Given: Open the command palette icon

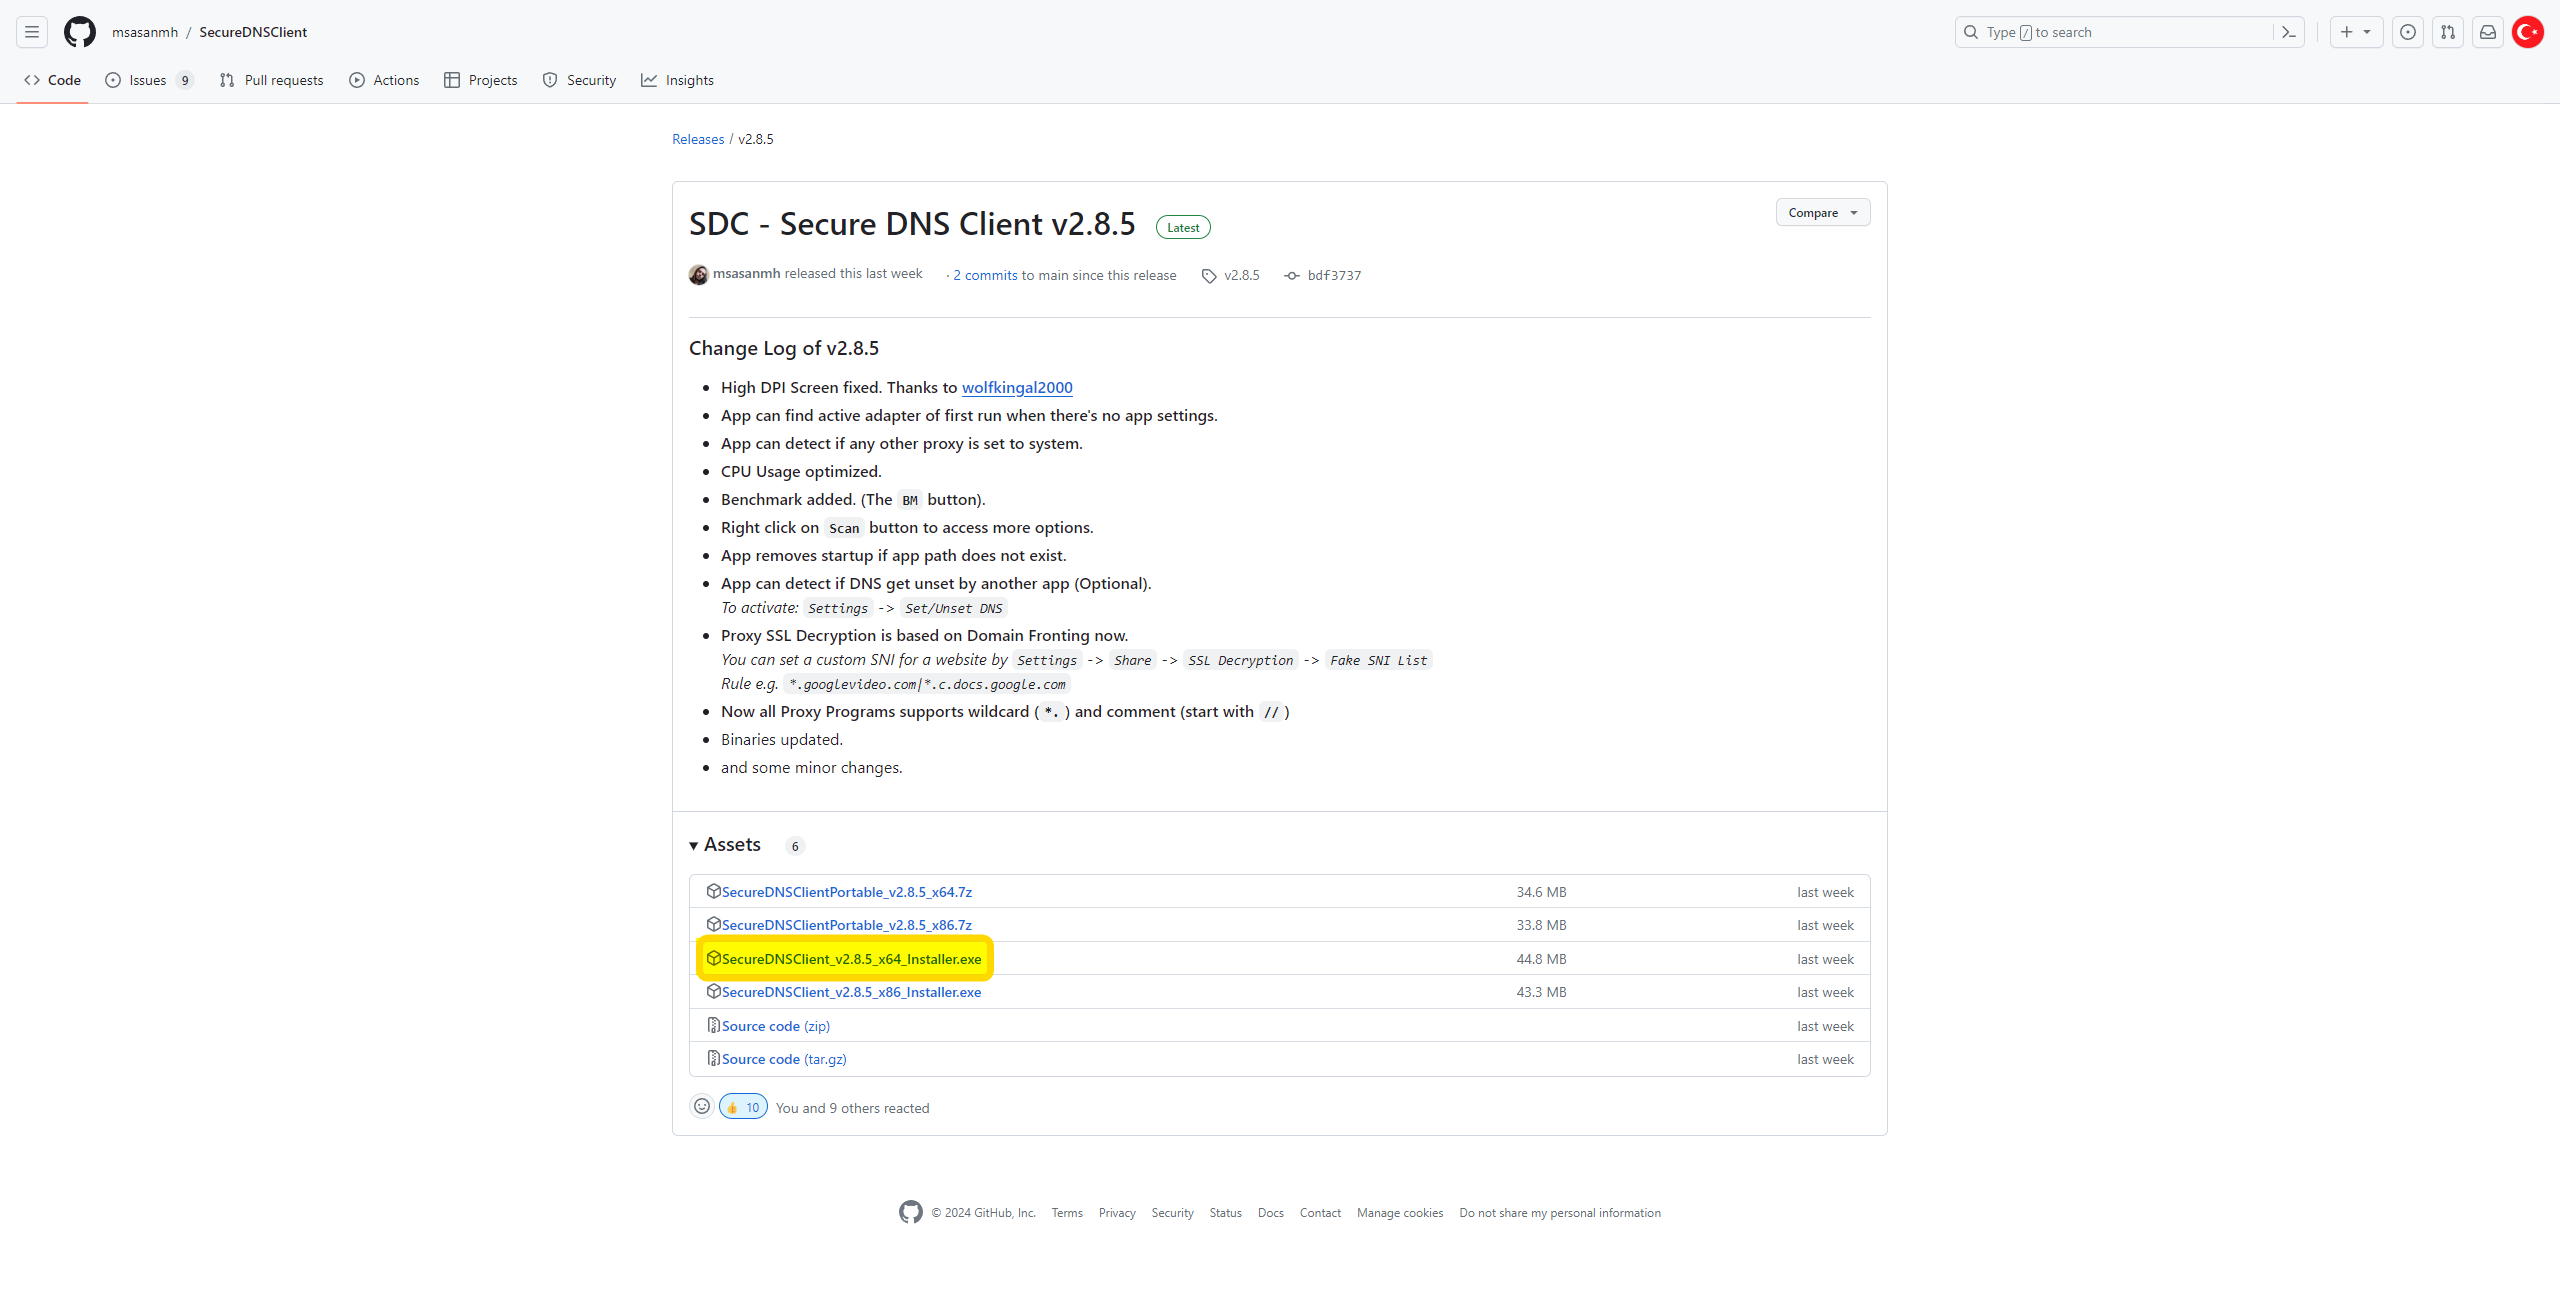Looking at the screenshot, I should (2288, 32).
